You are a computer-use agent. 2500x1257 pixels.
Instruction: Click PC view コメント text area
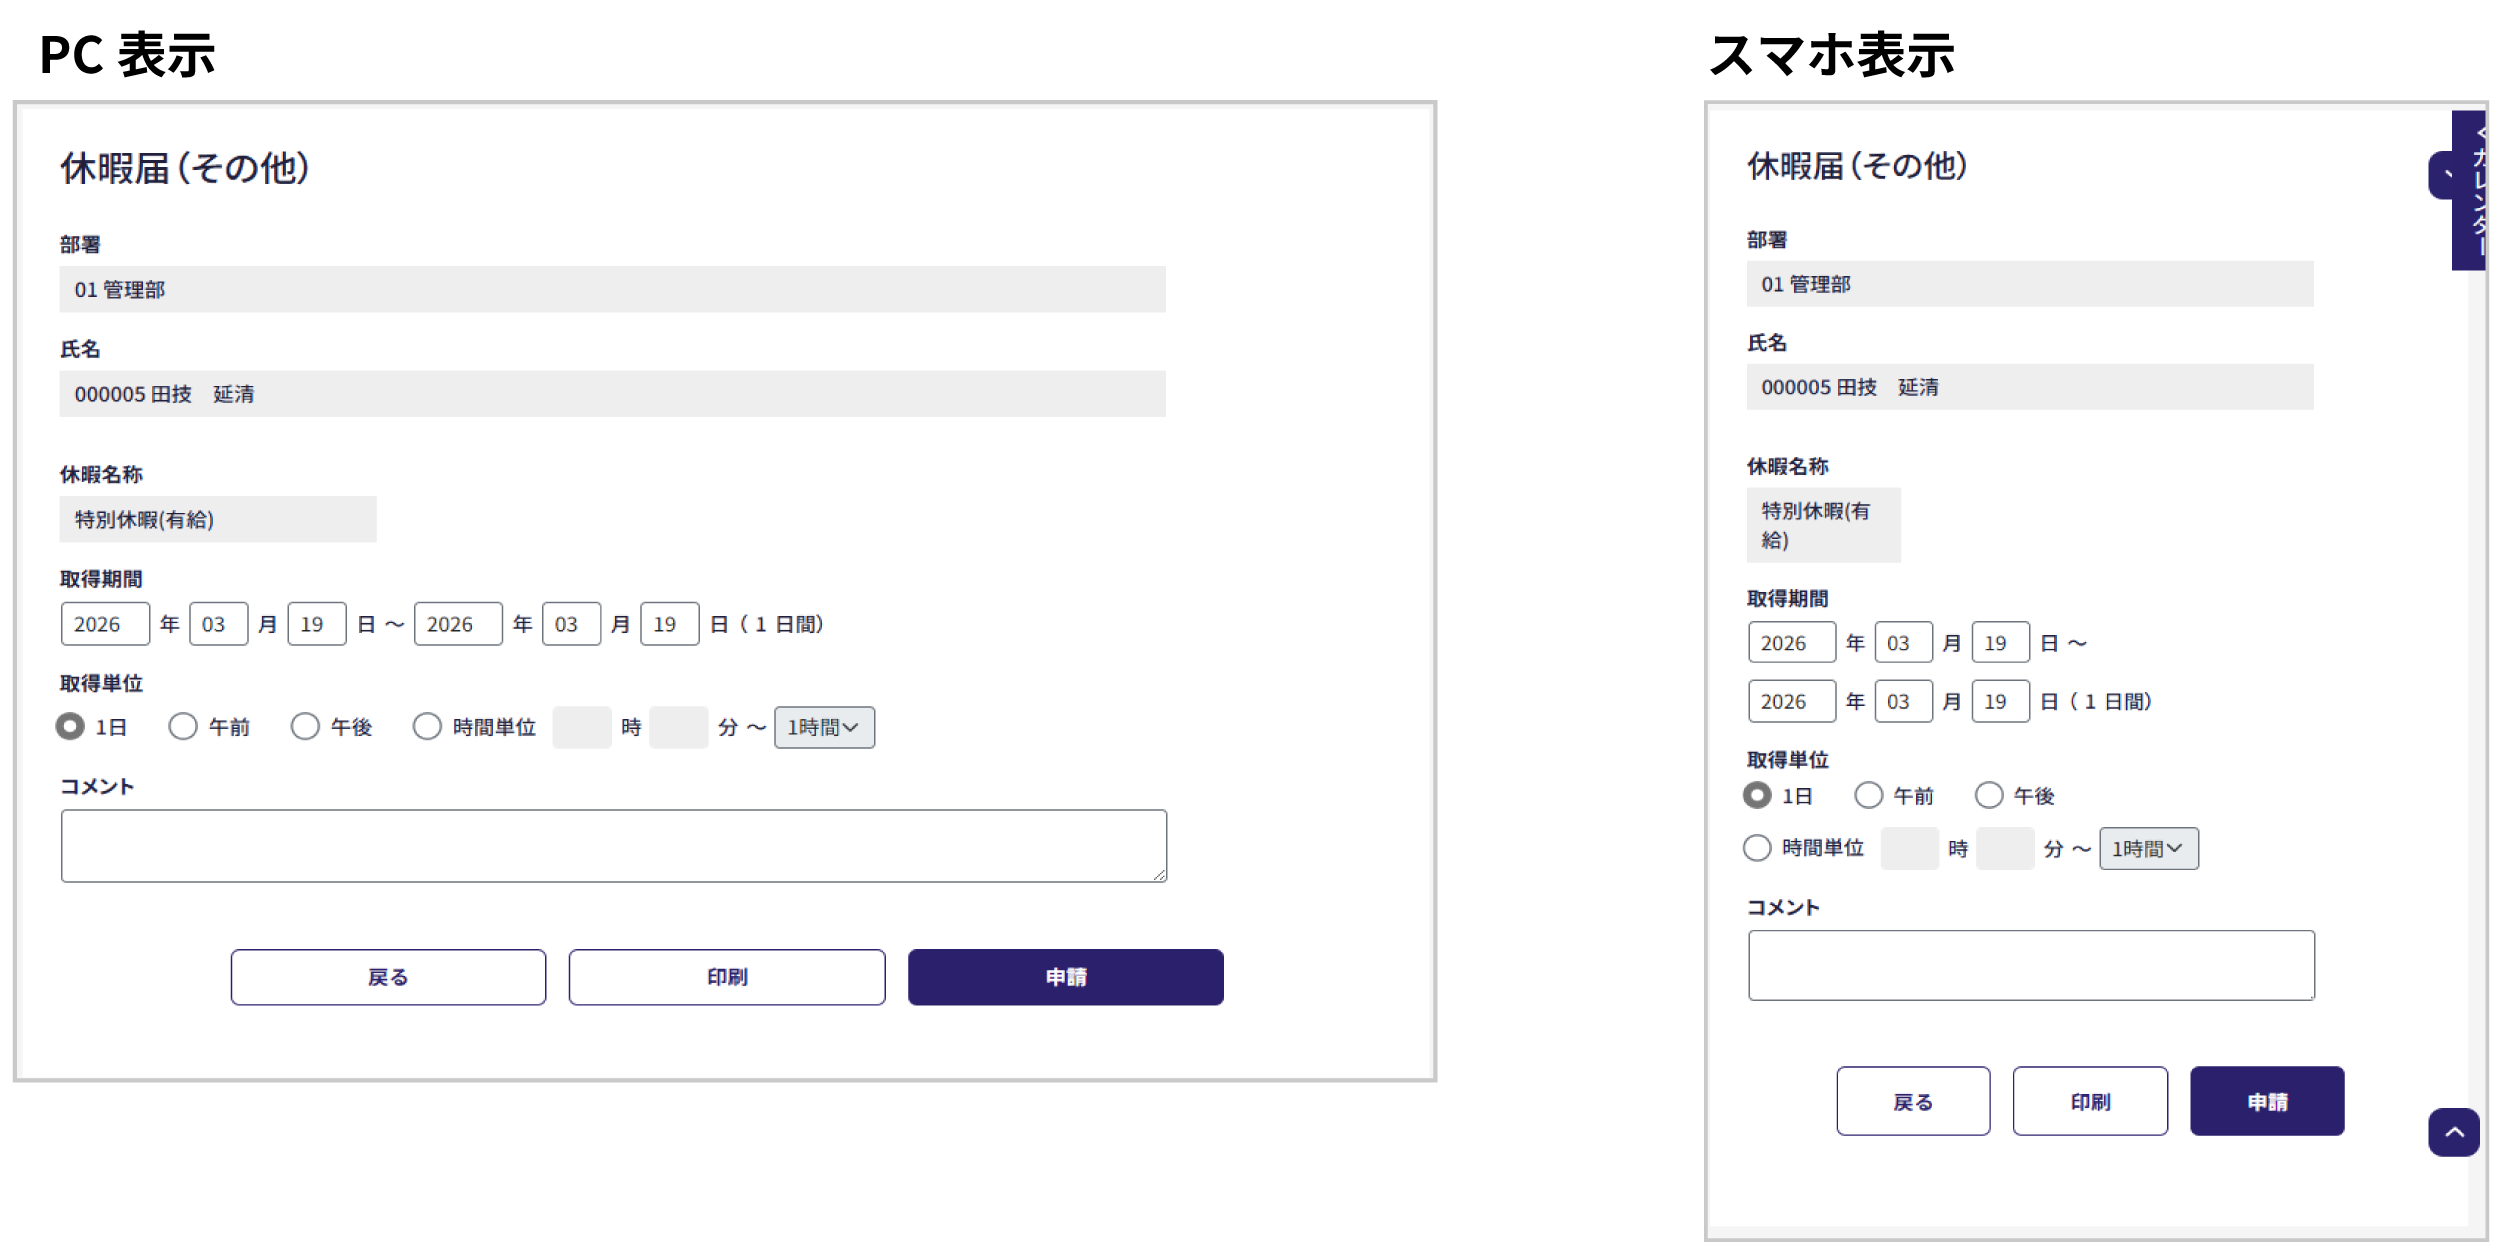point(613,846)
